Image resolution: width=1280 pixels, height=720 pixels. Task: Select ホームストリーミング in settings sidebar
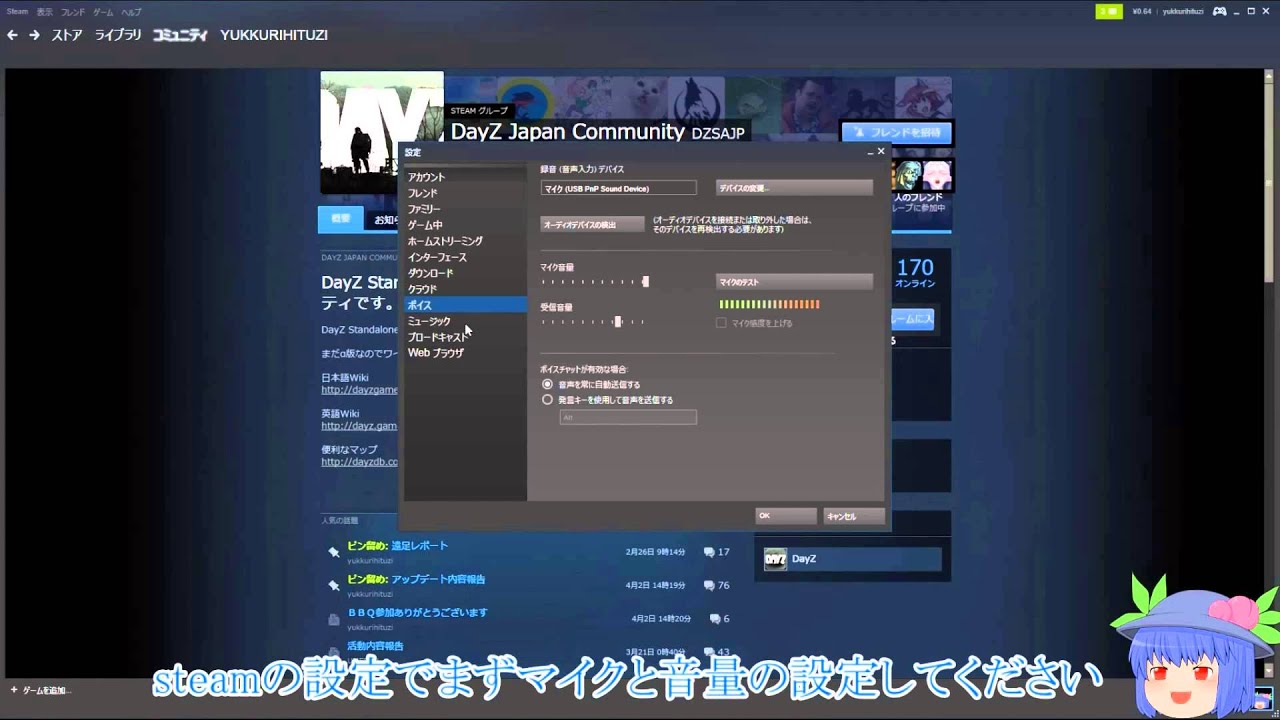[x=465, y=241]
